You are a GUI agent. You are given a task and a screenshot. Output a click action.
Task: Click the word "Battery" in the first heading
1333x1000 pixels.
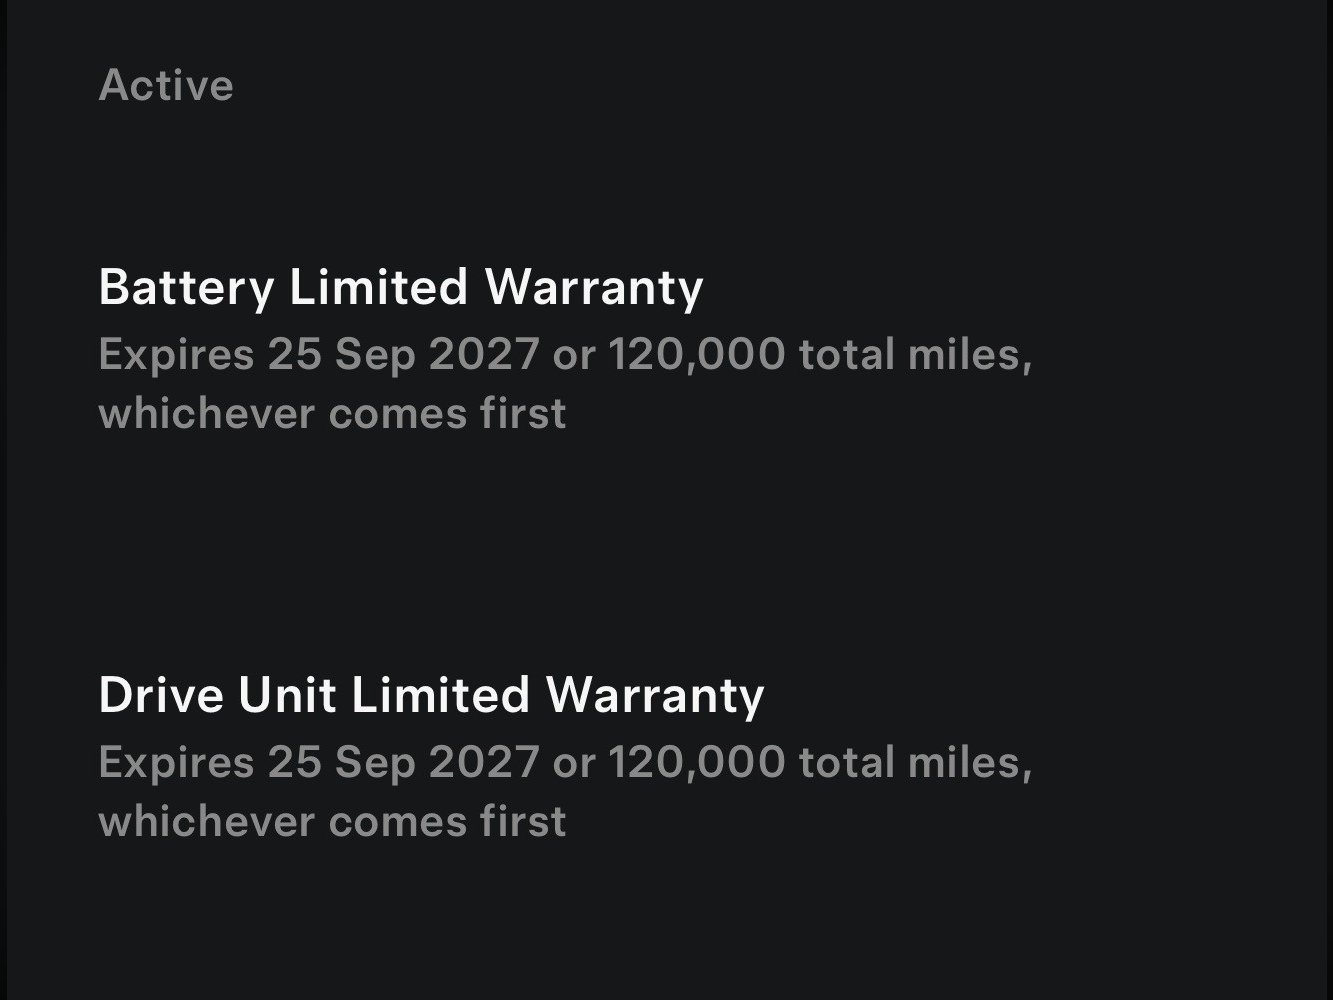point(186,288)
